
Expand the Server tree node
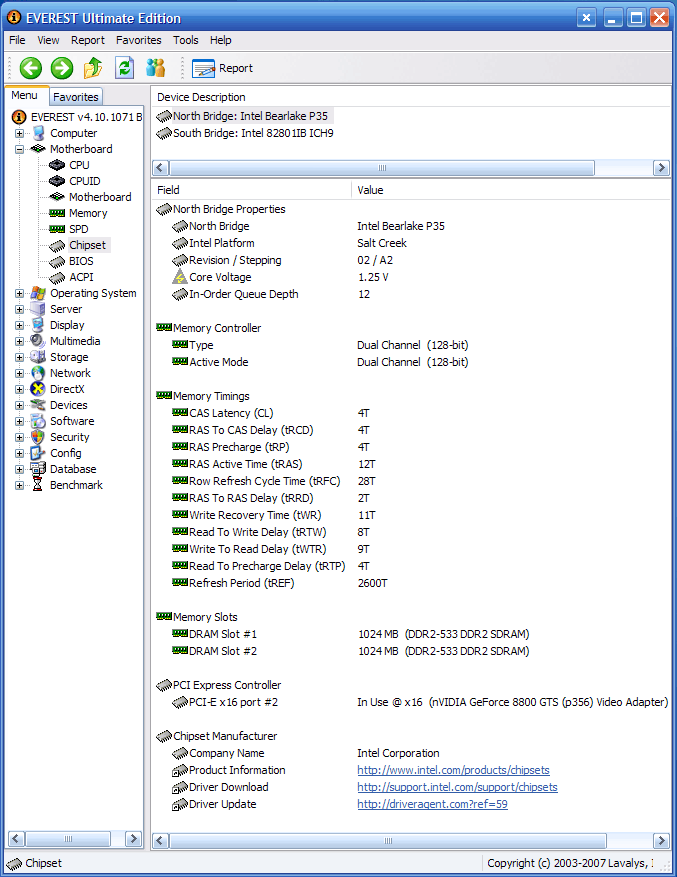click(20, 309)
